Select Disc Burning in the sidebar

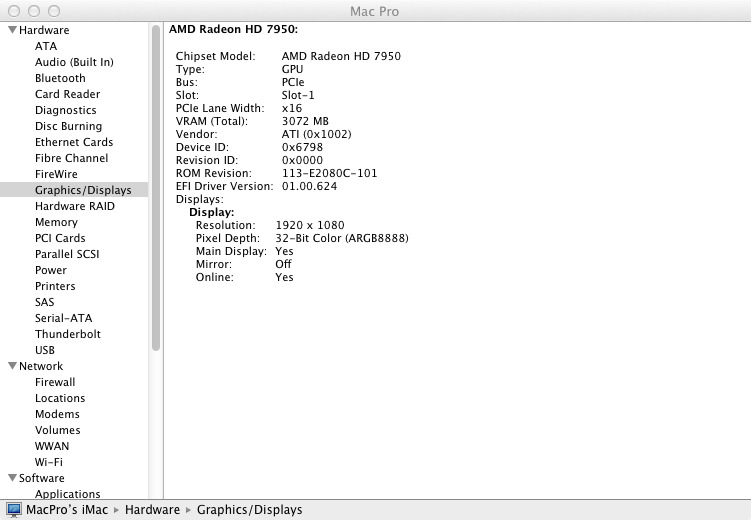(68, 126)
